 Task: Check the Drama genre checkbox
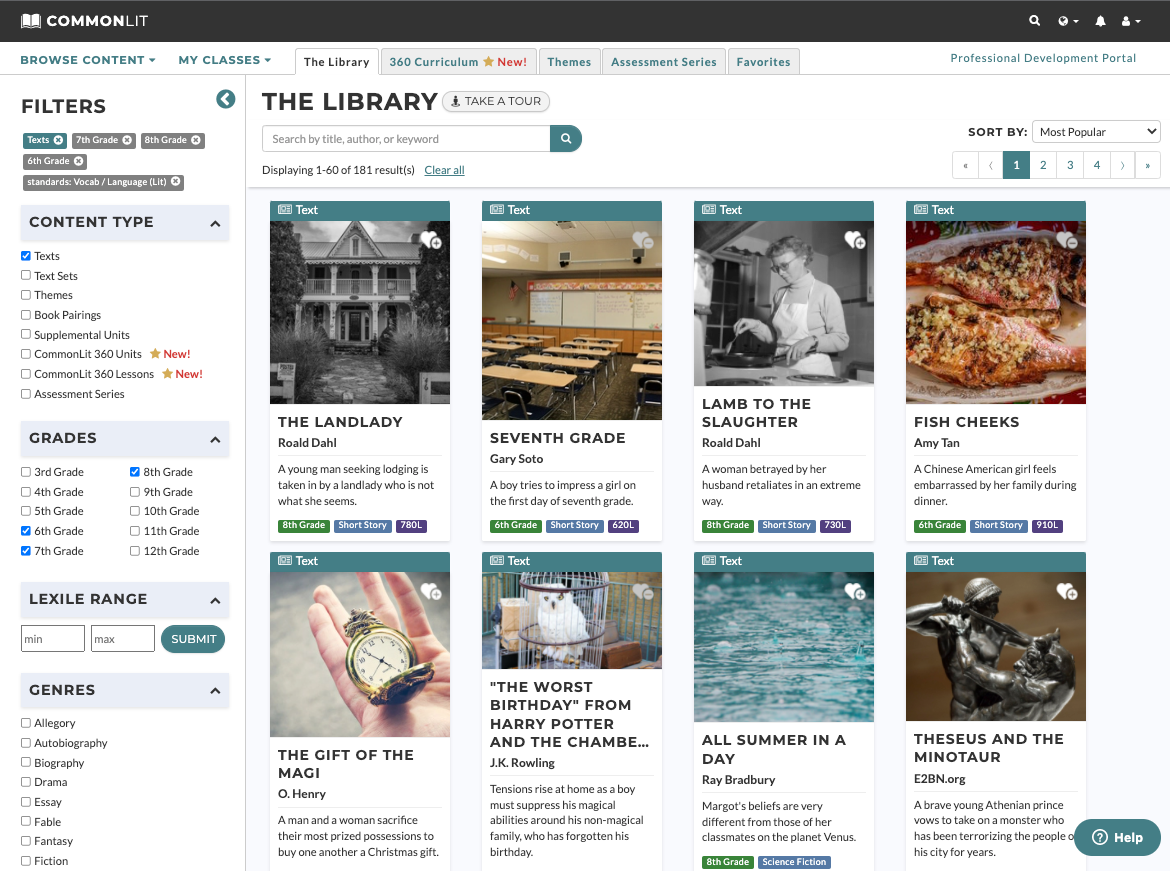point(26,782)
